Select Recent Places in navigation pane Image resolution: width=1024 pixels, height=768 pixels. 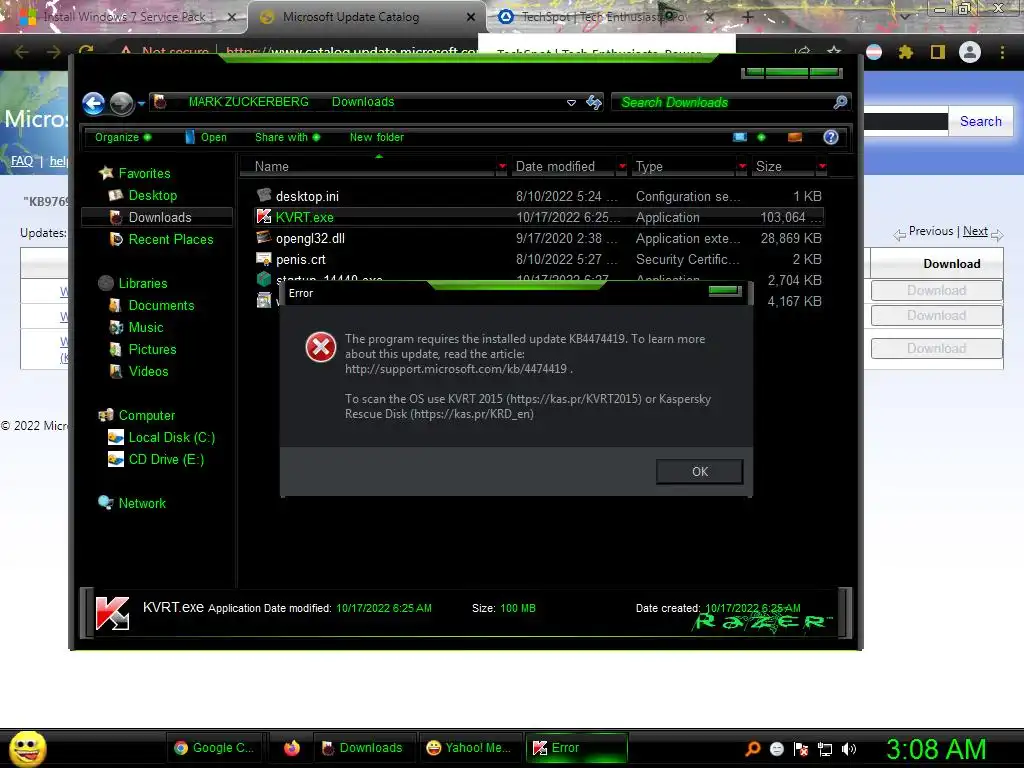click(x=161, y=240)
